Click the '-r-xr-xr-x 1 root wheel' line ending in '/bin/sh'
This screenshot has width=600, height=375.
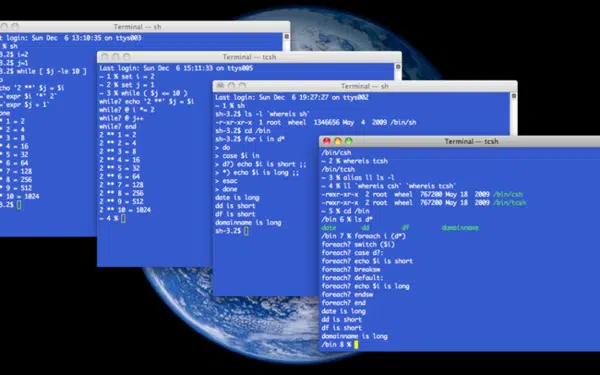click(x=316, y=122)
